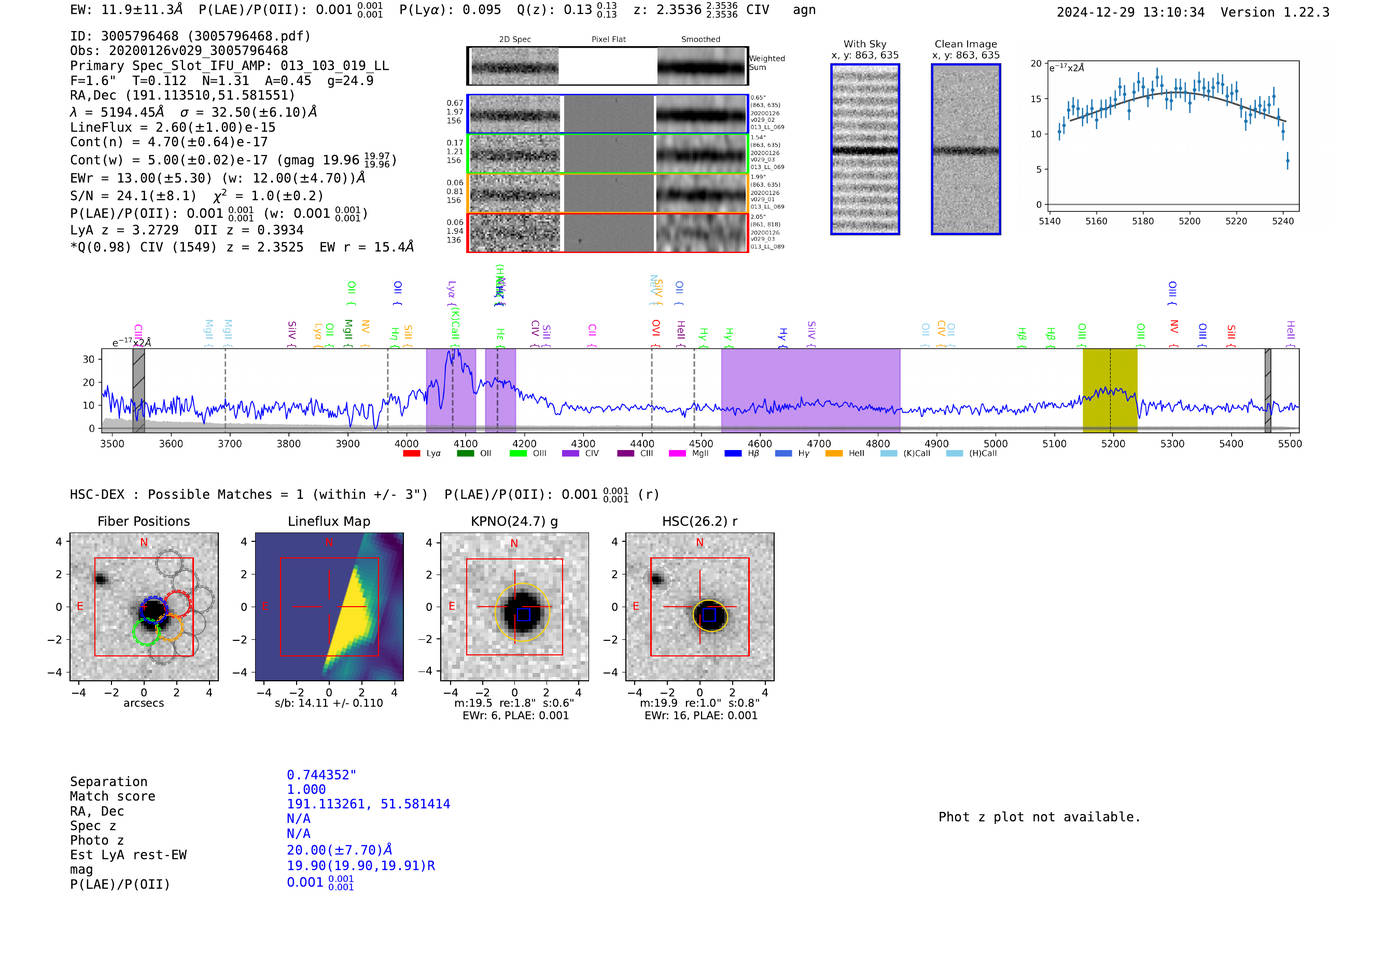Click the orange HeII legend swatch

click(x=834, y=454)
